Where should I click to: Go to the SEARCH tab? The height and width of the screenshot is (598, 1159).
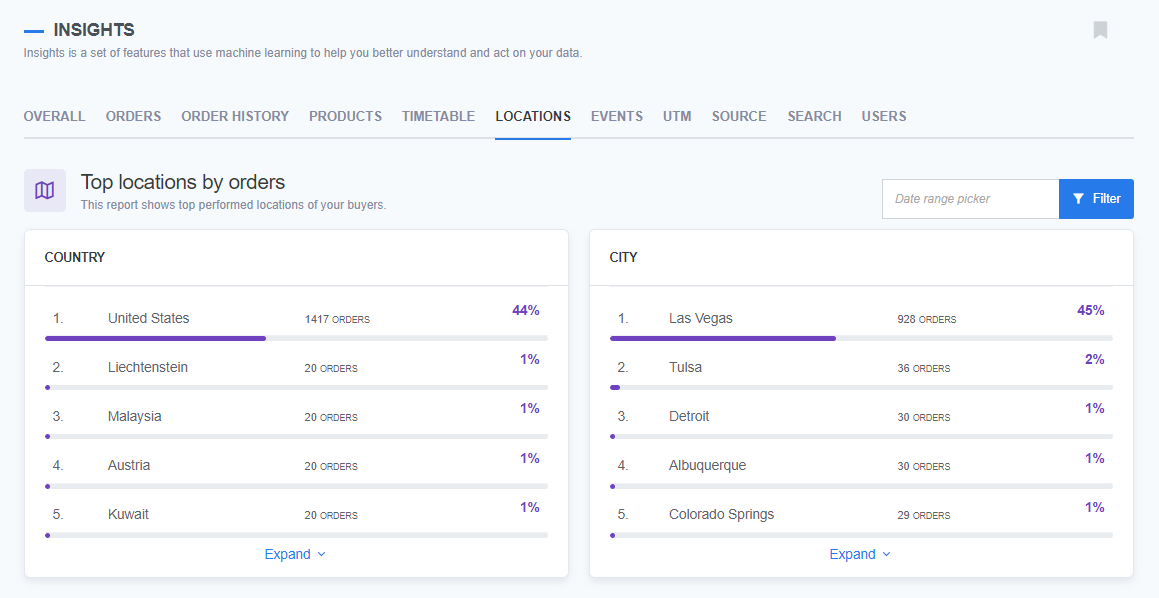814,116
